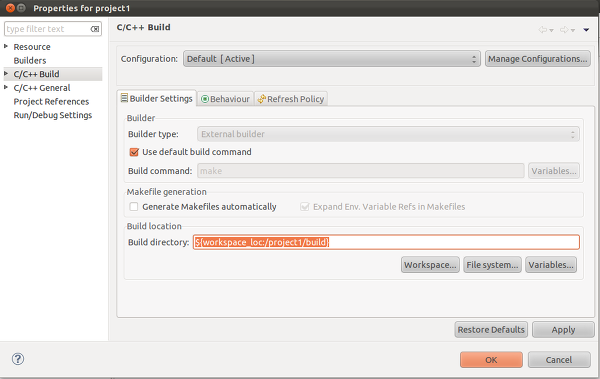600x379 pixels.
Task: Click the help question mark icon
Action: (18, 359)
